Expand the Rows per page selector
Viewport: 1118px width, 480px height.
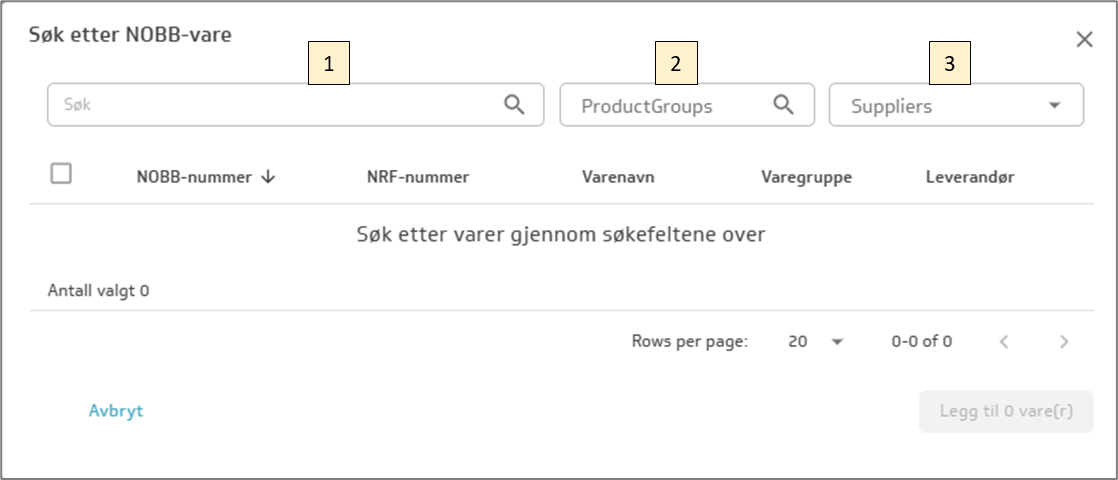816,342
